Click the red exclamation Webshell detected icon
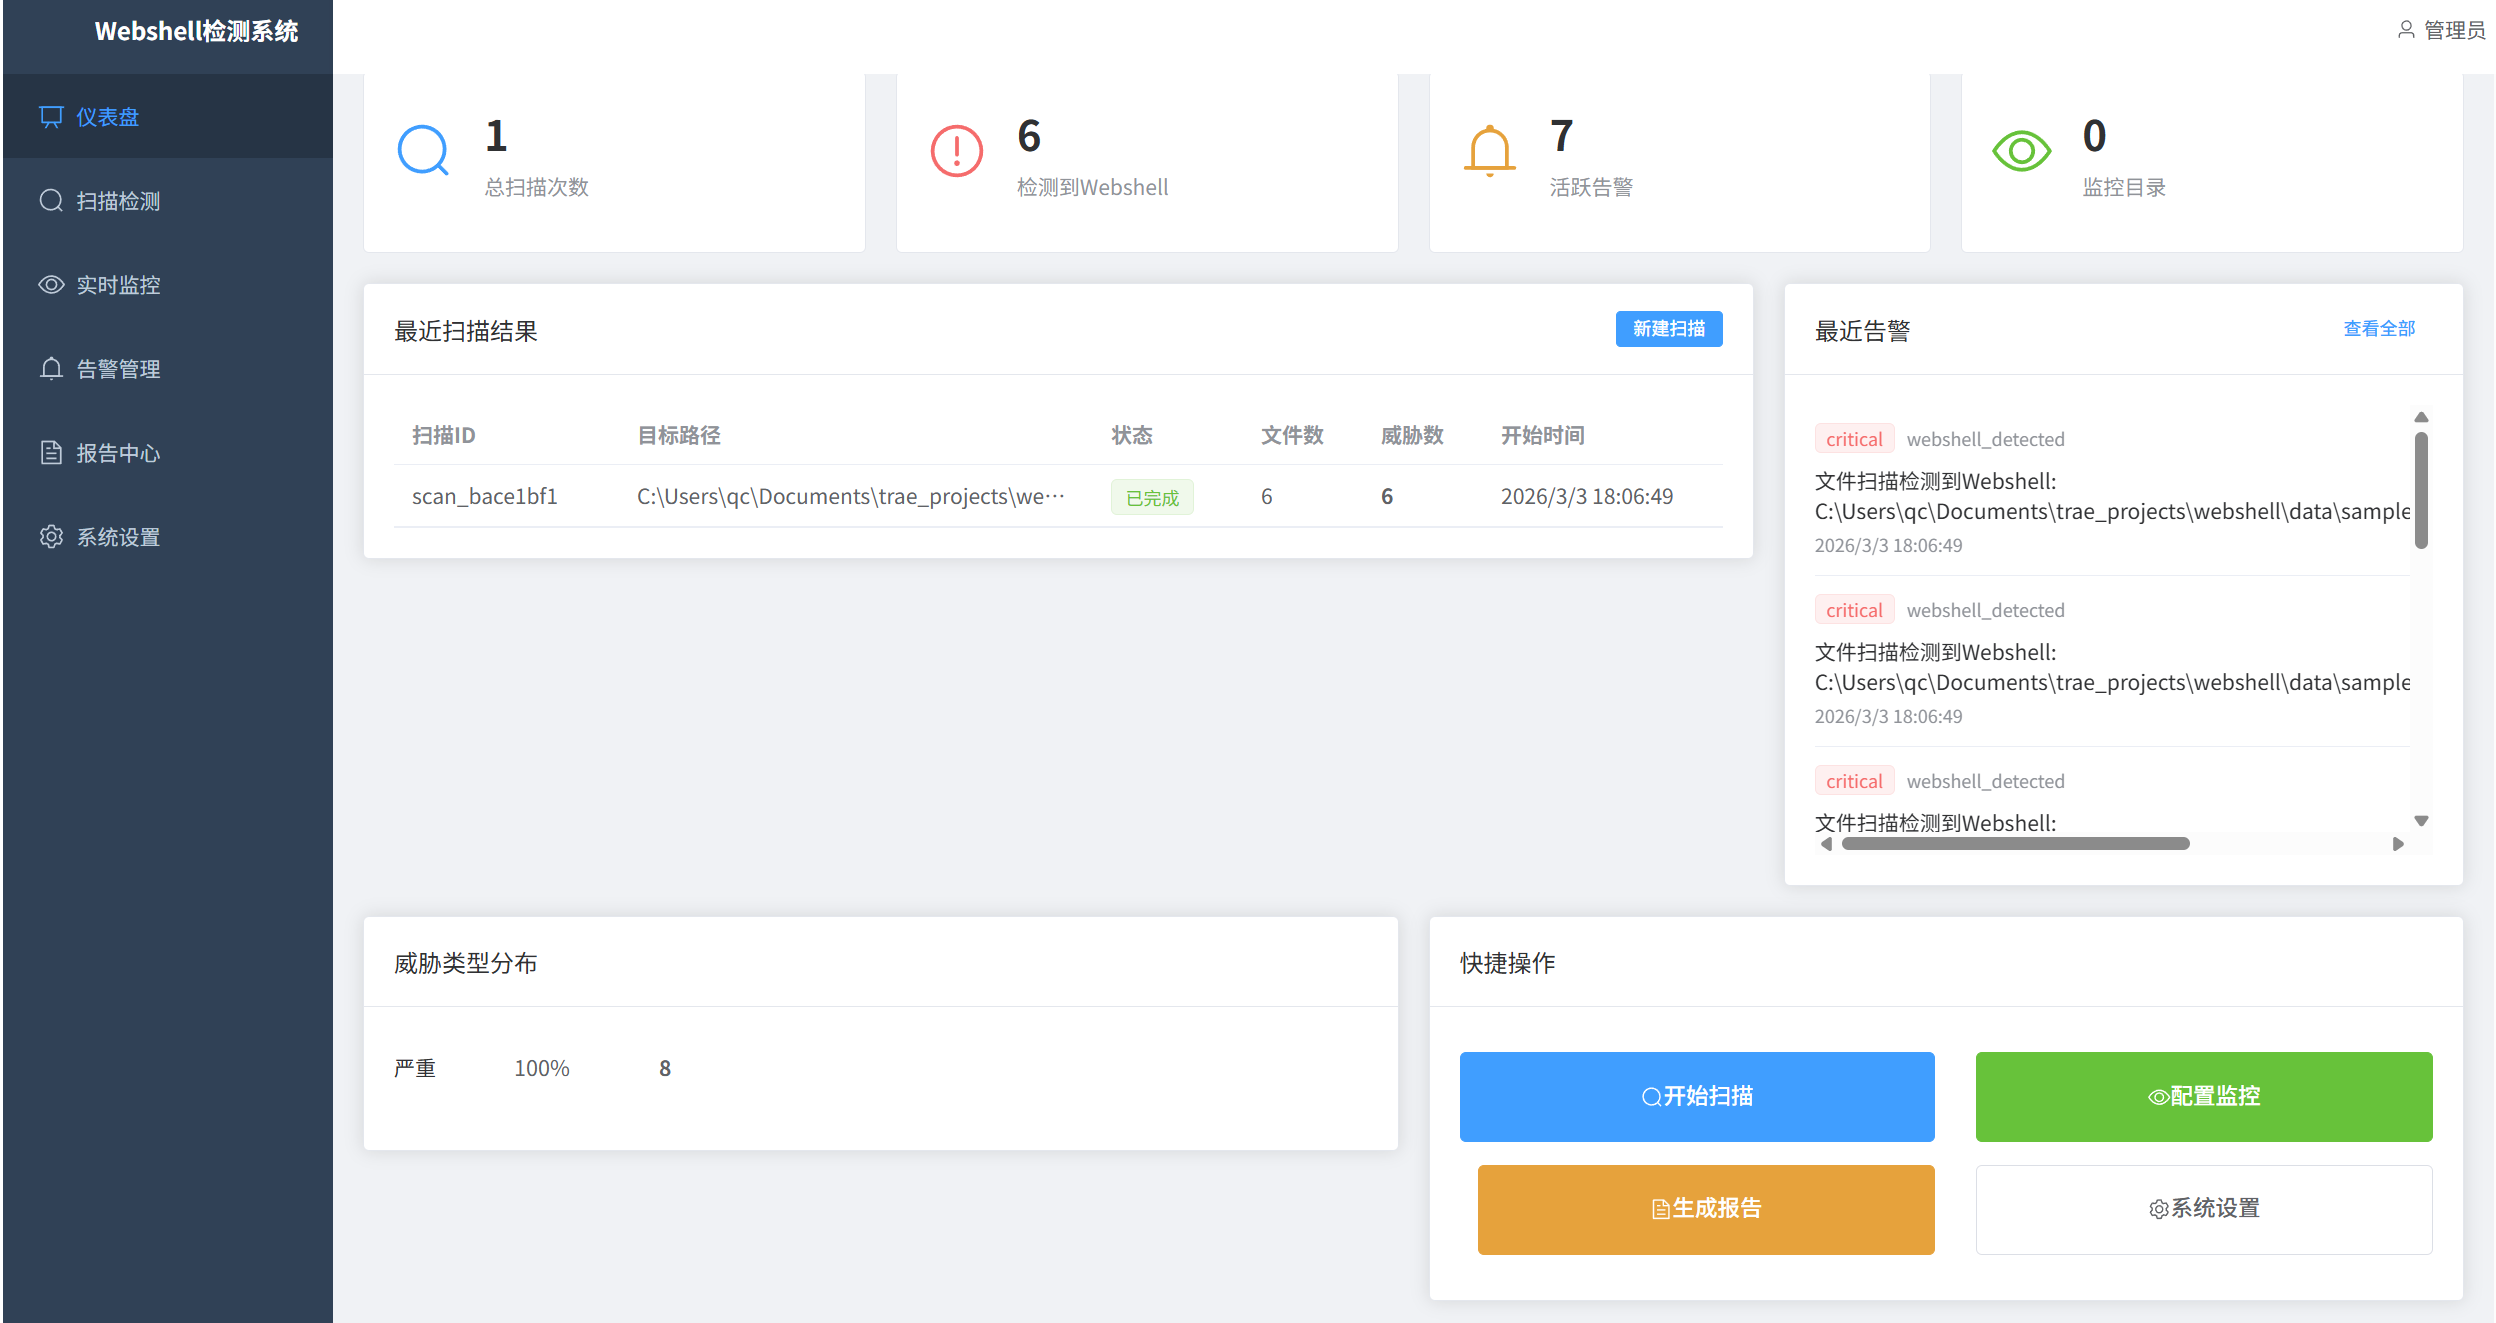The image size is (2496, 1323). 956,151
